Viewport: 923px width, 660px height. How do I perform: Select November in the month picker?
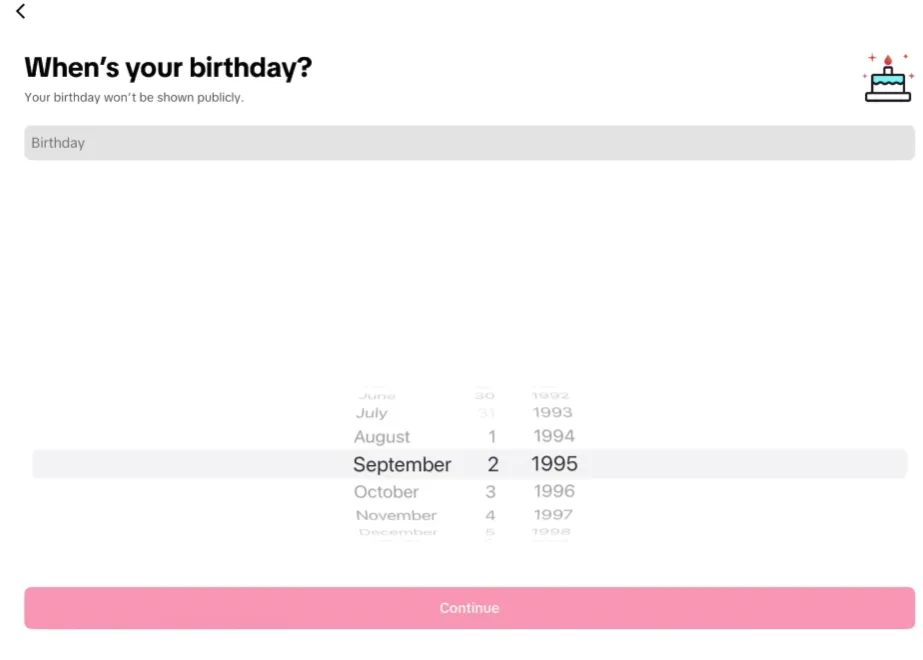pos(396,515)
